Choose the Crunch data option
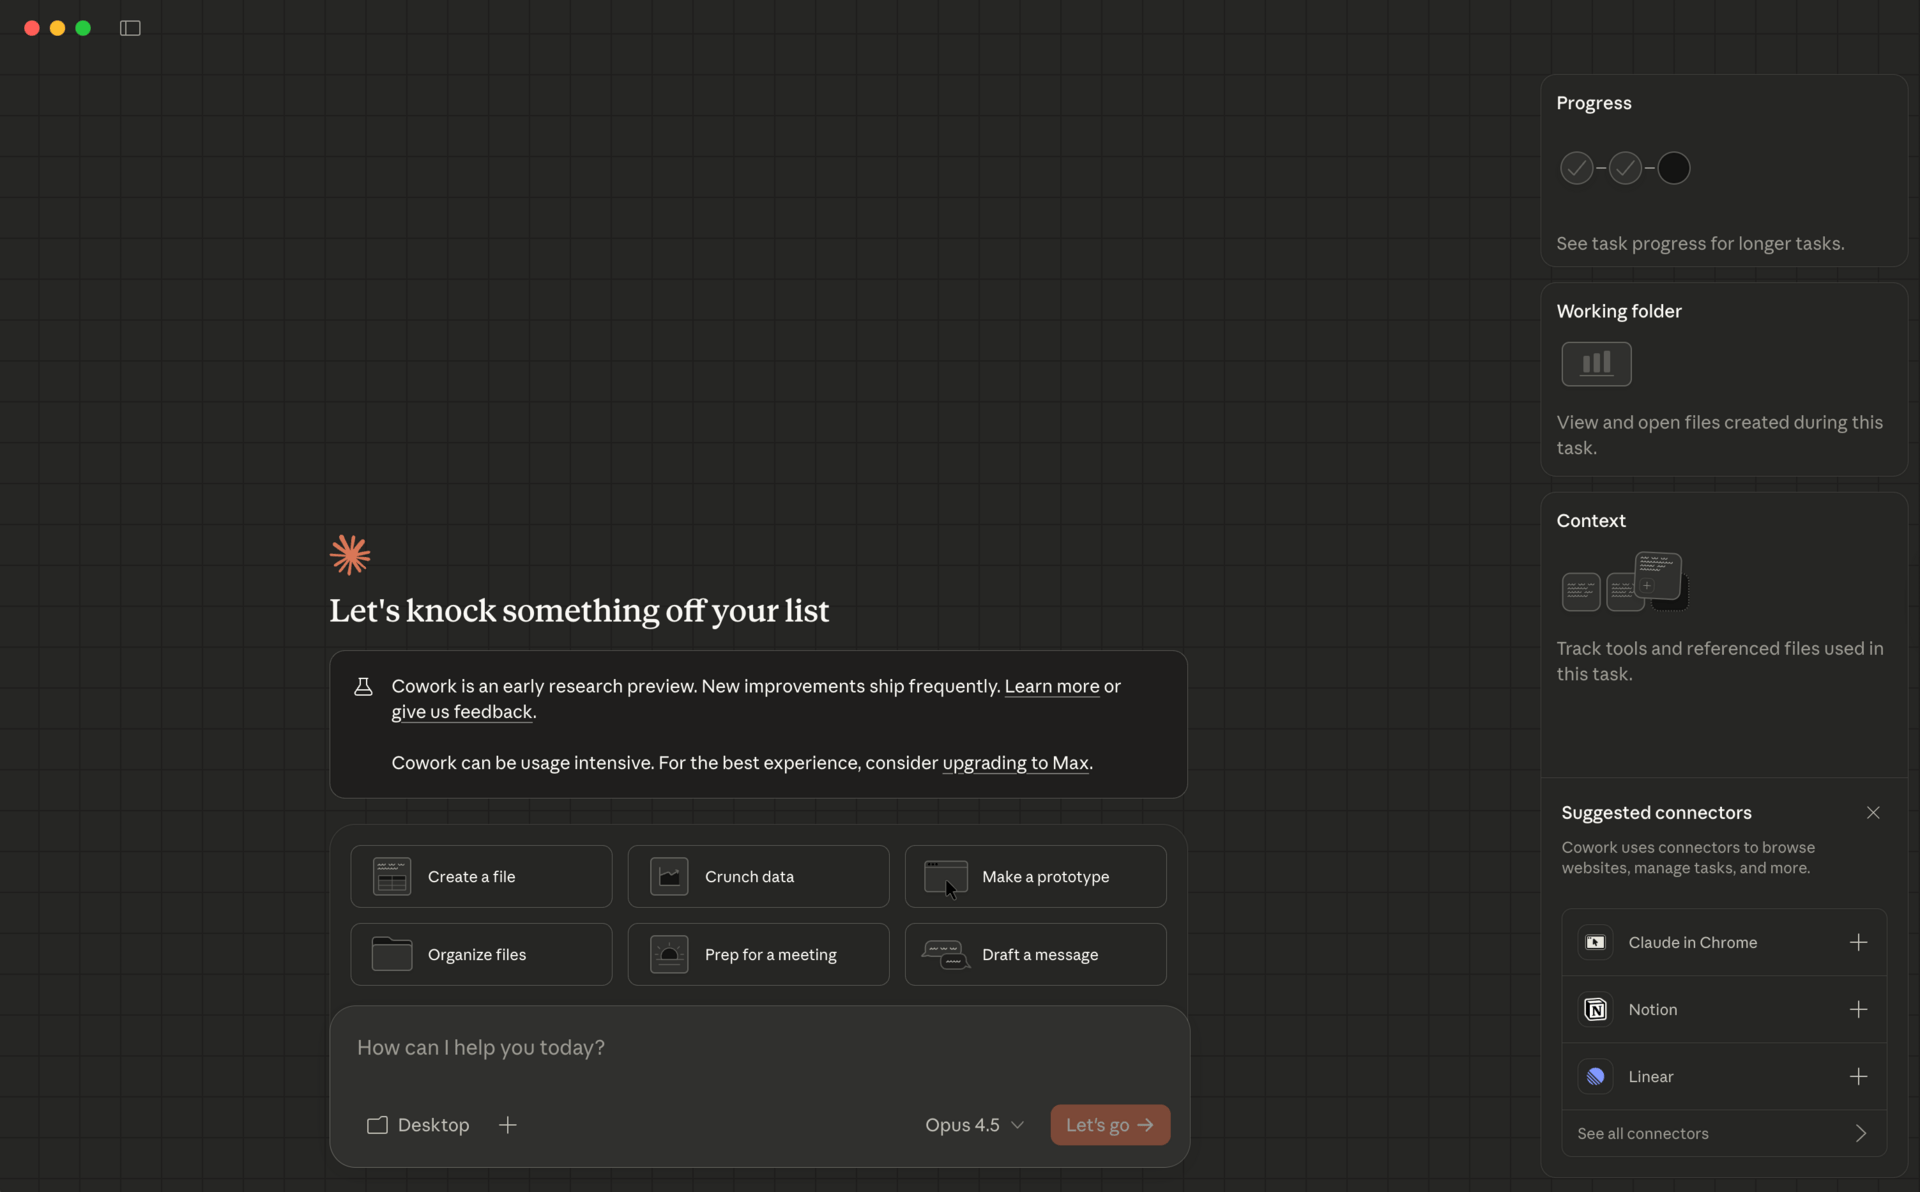The width and height of the screenshot is (1920, 1192). pos(758,876)
